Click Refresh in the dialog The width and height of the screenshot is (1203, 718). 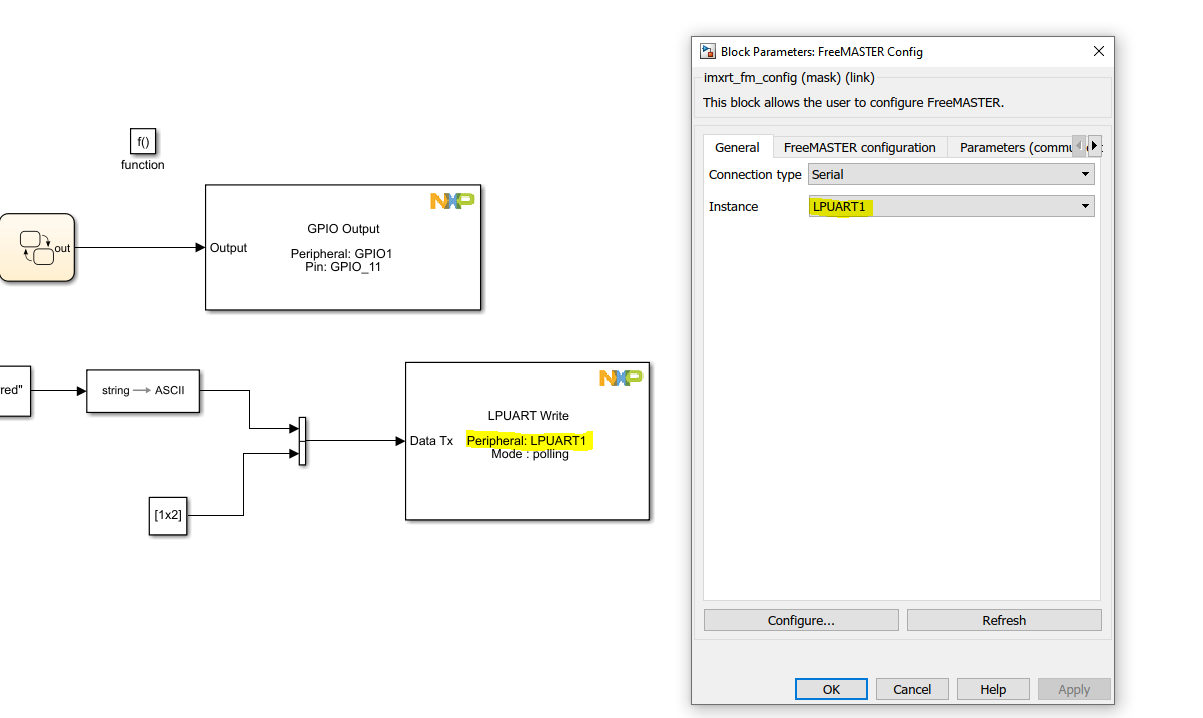click(1003, 620)
